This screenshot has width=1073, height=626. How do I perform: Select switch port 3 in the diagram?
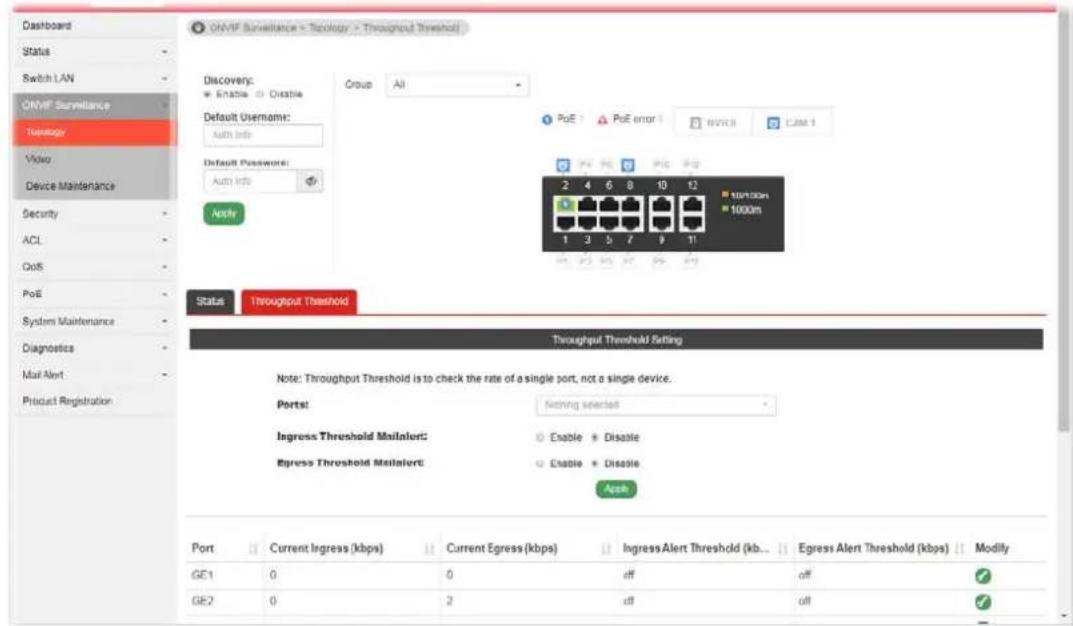click(587, 222)
